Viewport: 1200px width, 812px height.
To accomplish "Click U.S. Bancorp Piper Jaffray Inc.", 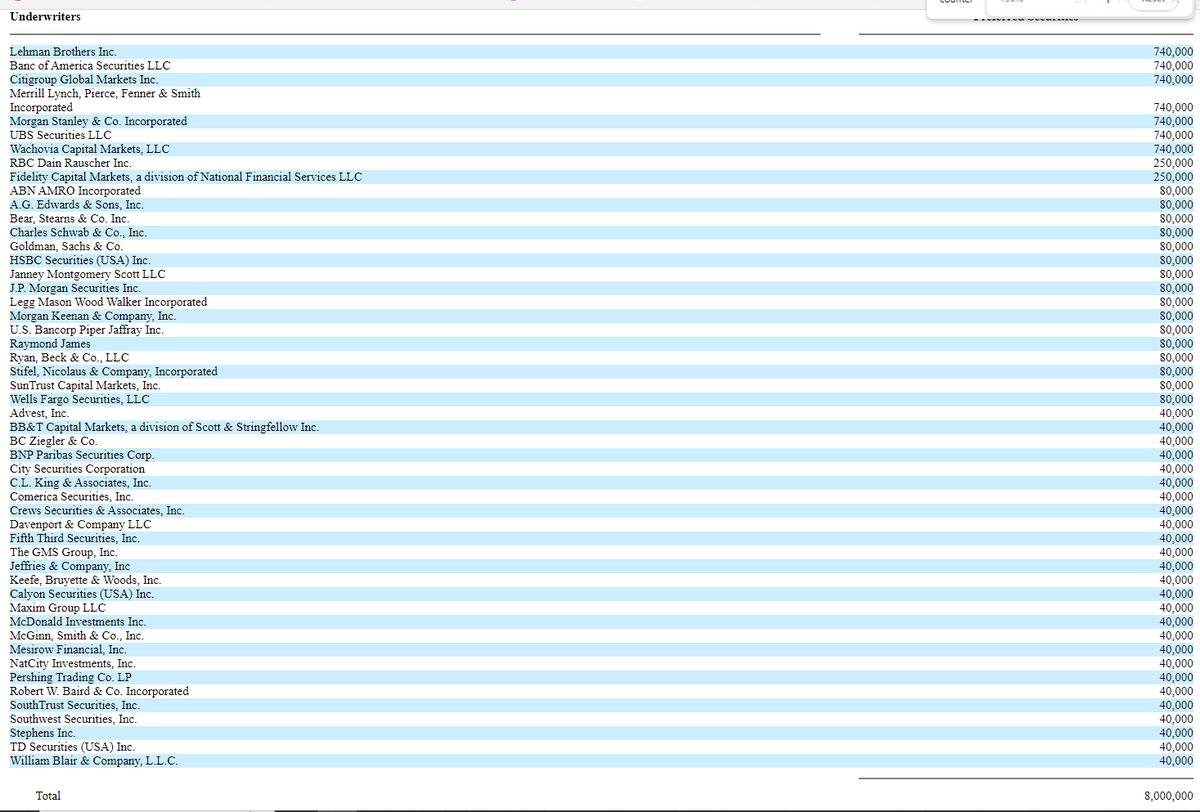I will (86, 330).
